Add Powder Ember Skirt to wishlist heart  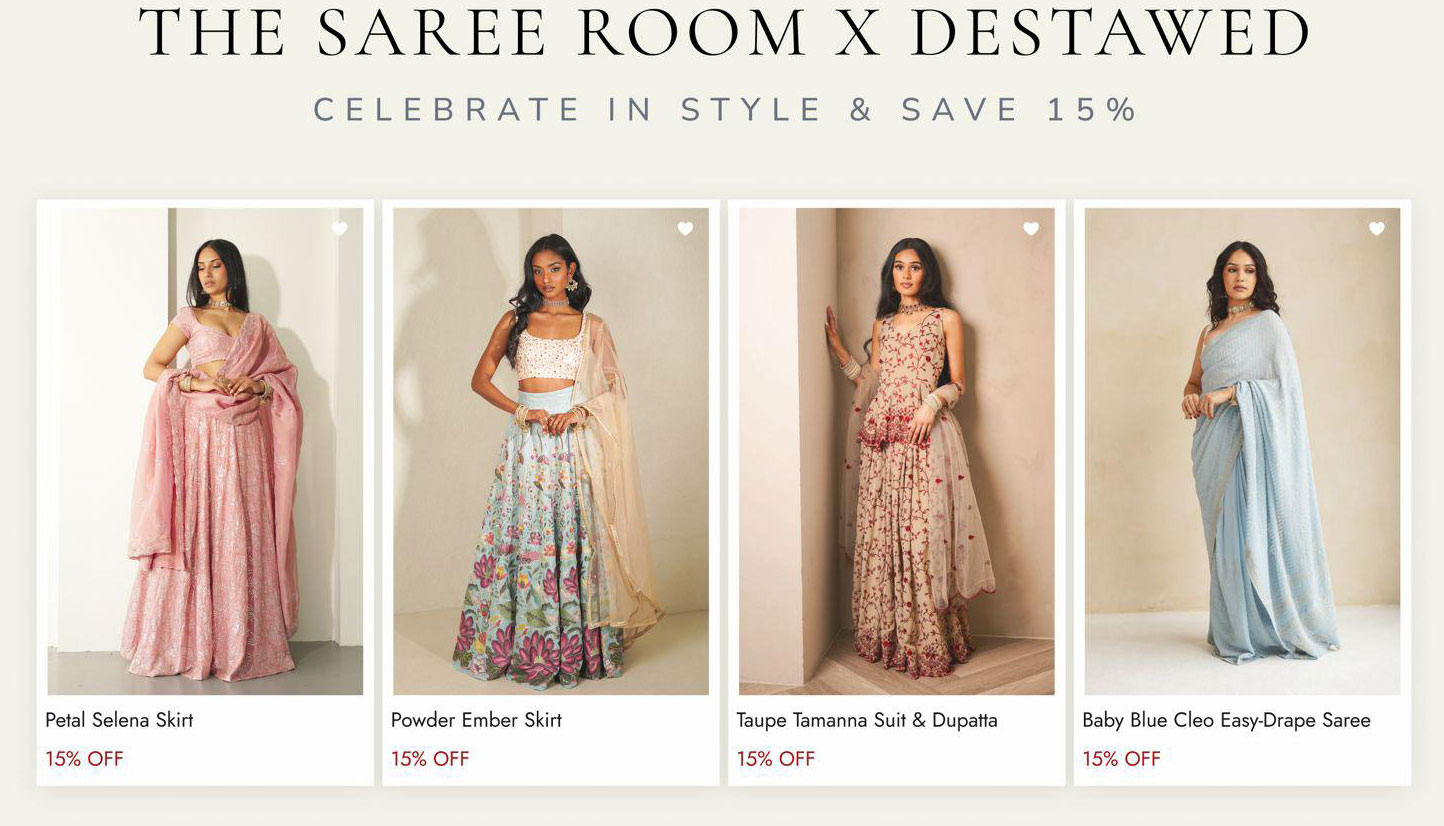pos(685,229)
